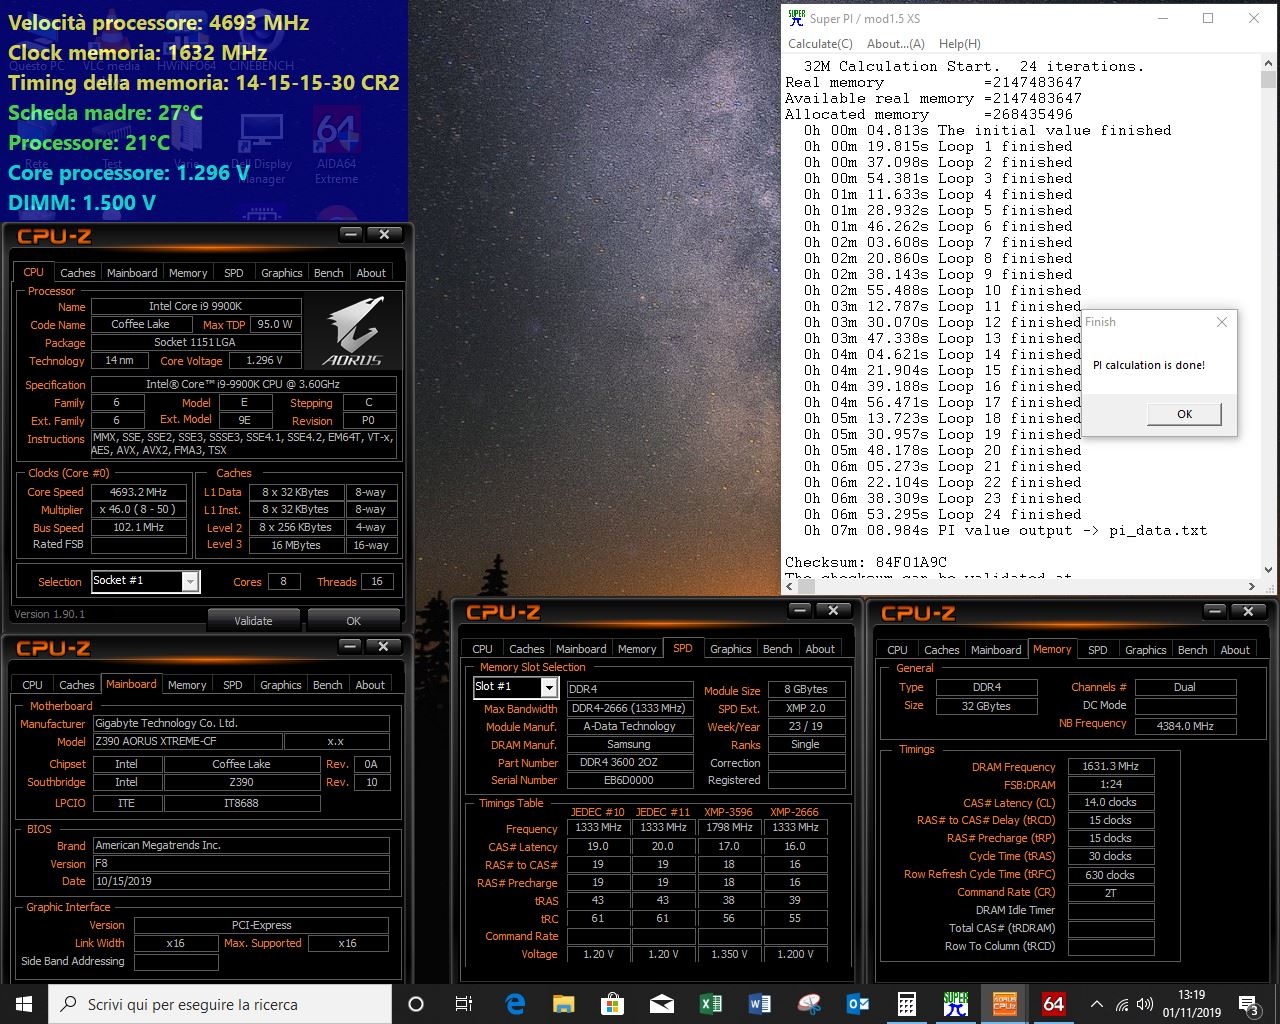Open Bench tab in the Memory window

(1192, 650)
